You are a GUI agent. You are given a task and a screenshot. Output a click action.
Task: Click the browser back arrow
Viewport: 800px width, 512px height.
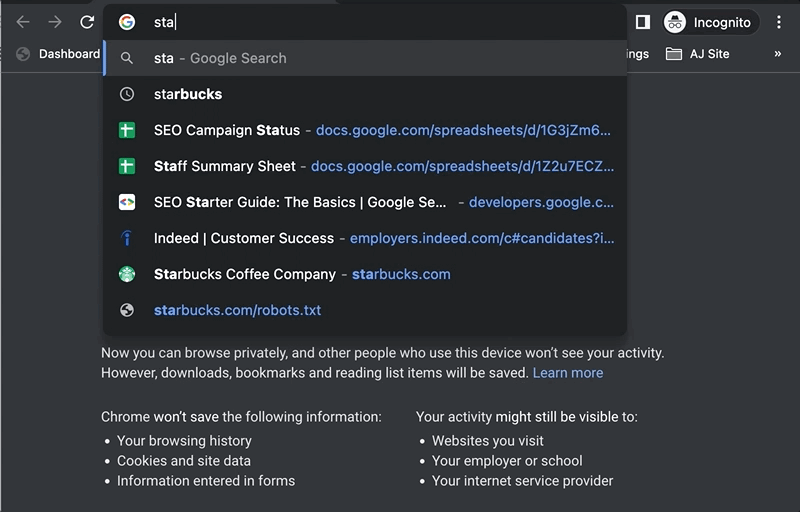point(23,22)
